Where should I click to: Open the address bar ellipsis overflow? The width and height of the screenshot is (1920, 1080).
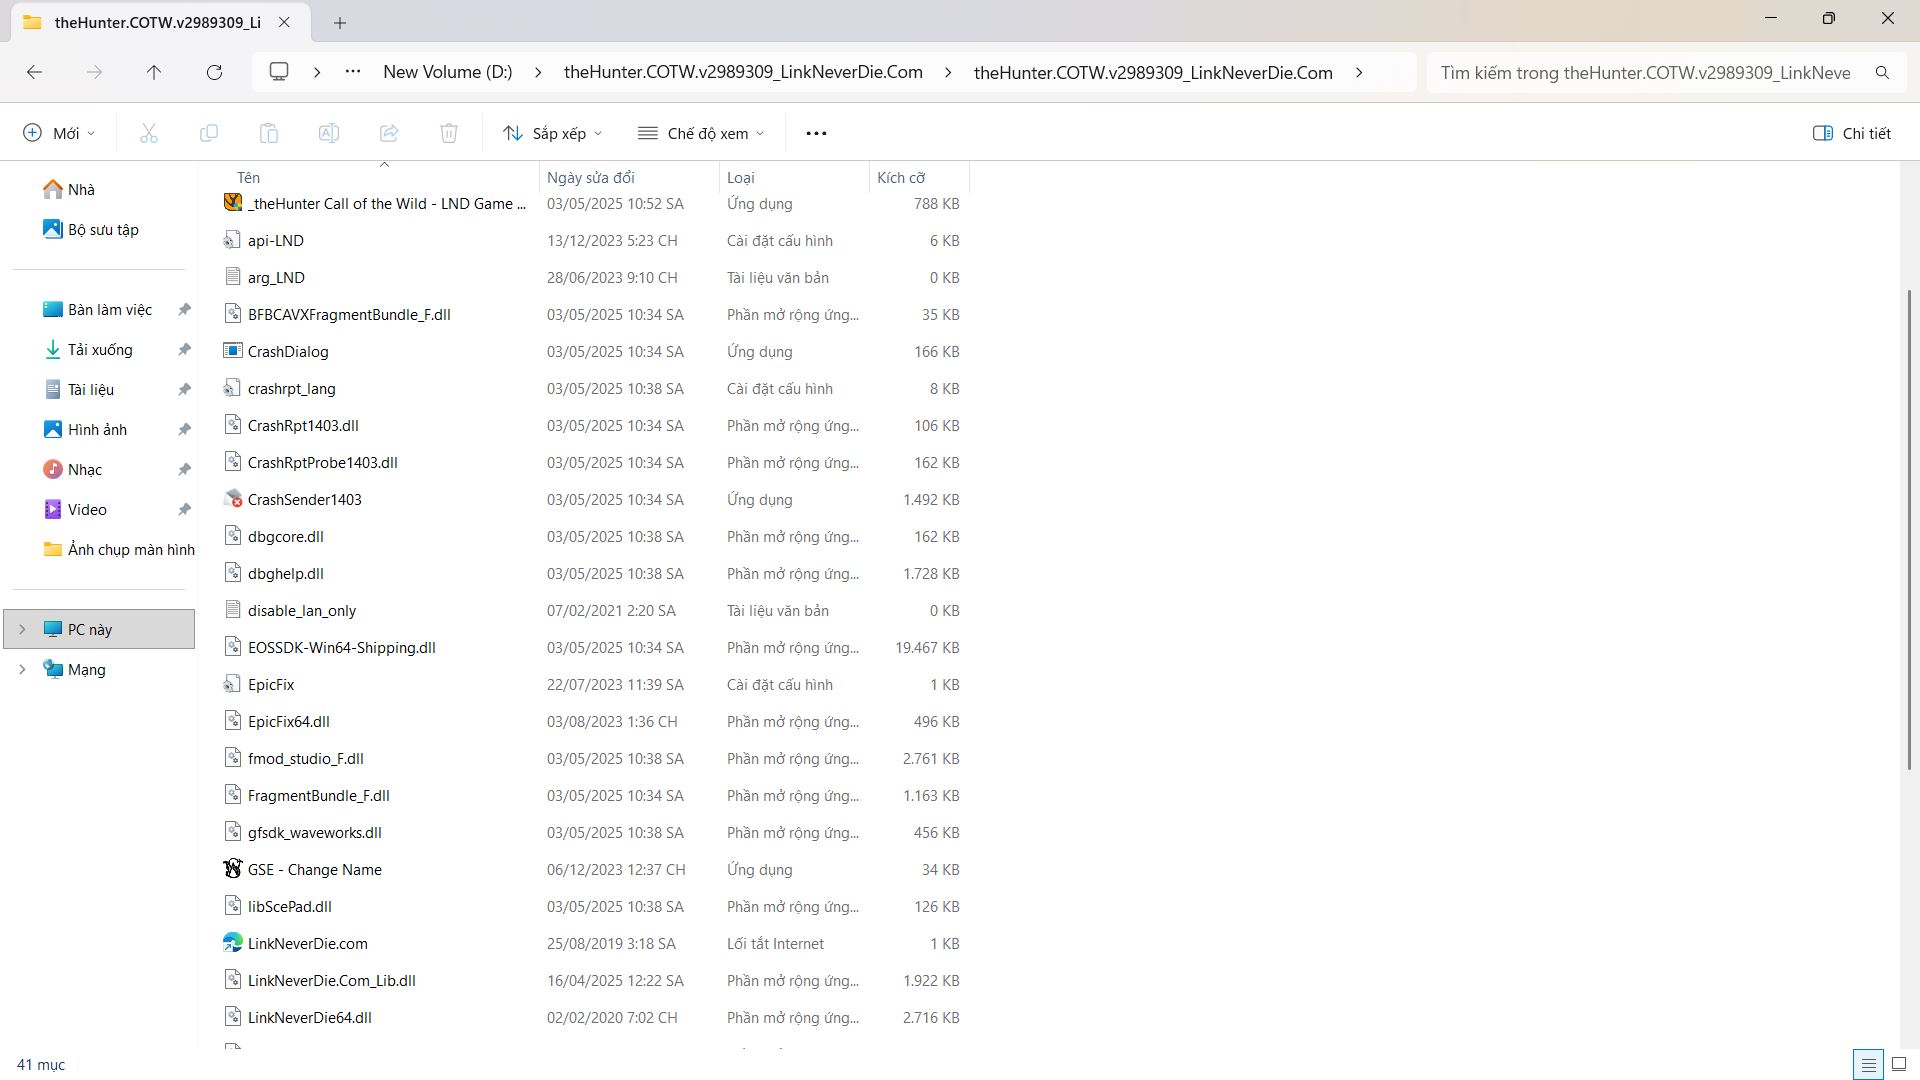353,72
